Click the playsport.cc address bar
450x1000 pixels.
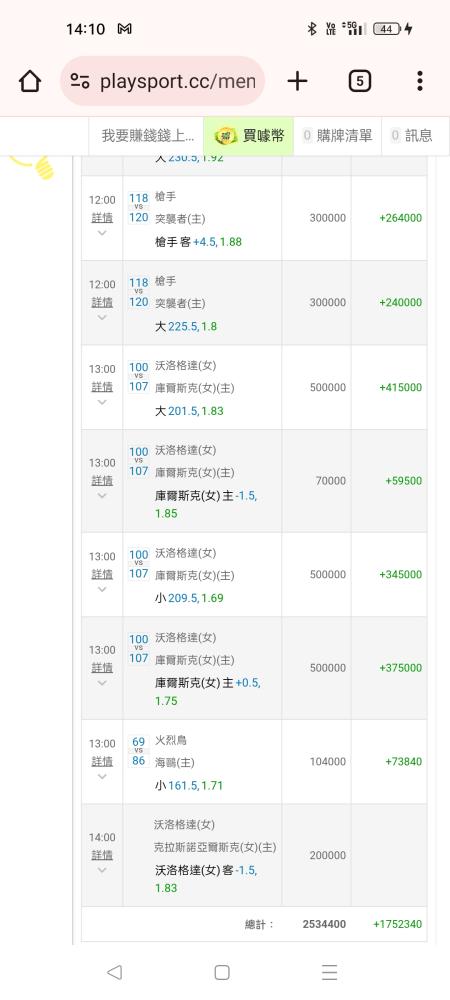click(x=163, y=81)
